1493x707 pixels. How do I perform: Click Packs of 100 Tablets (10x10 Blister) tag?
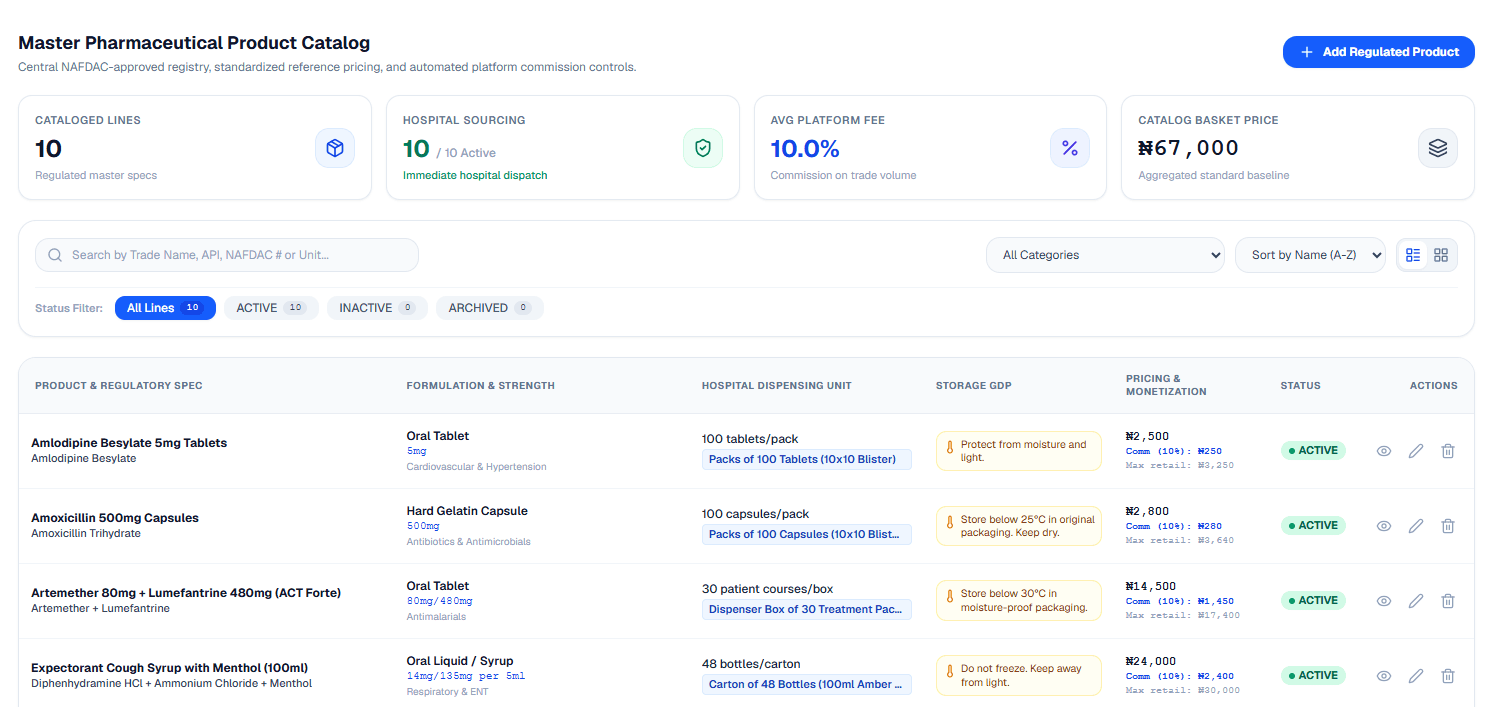[x=807, y=460]
